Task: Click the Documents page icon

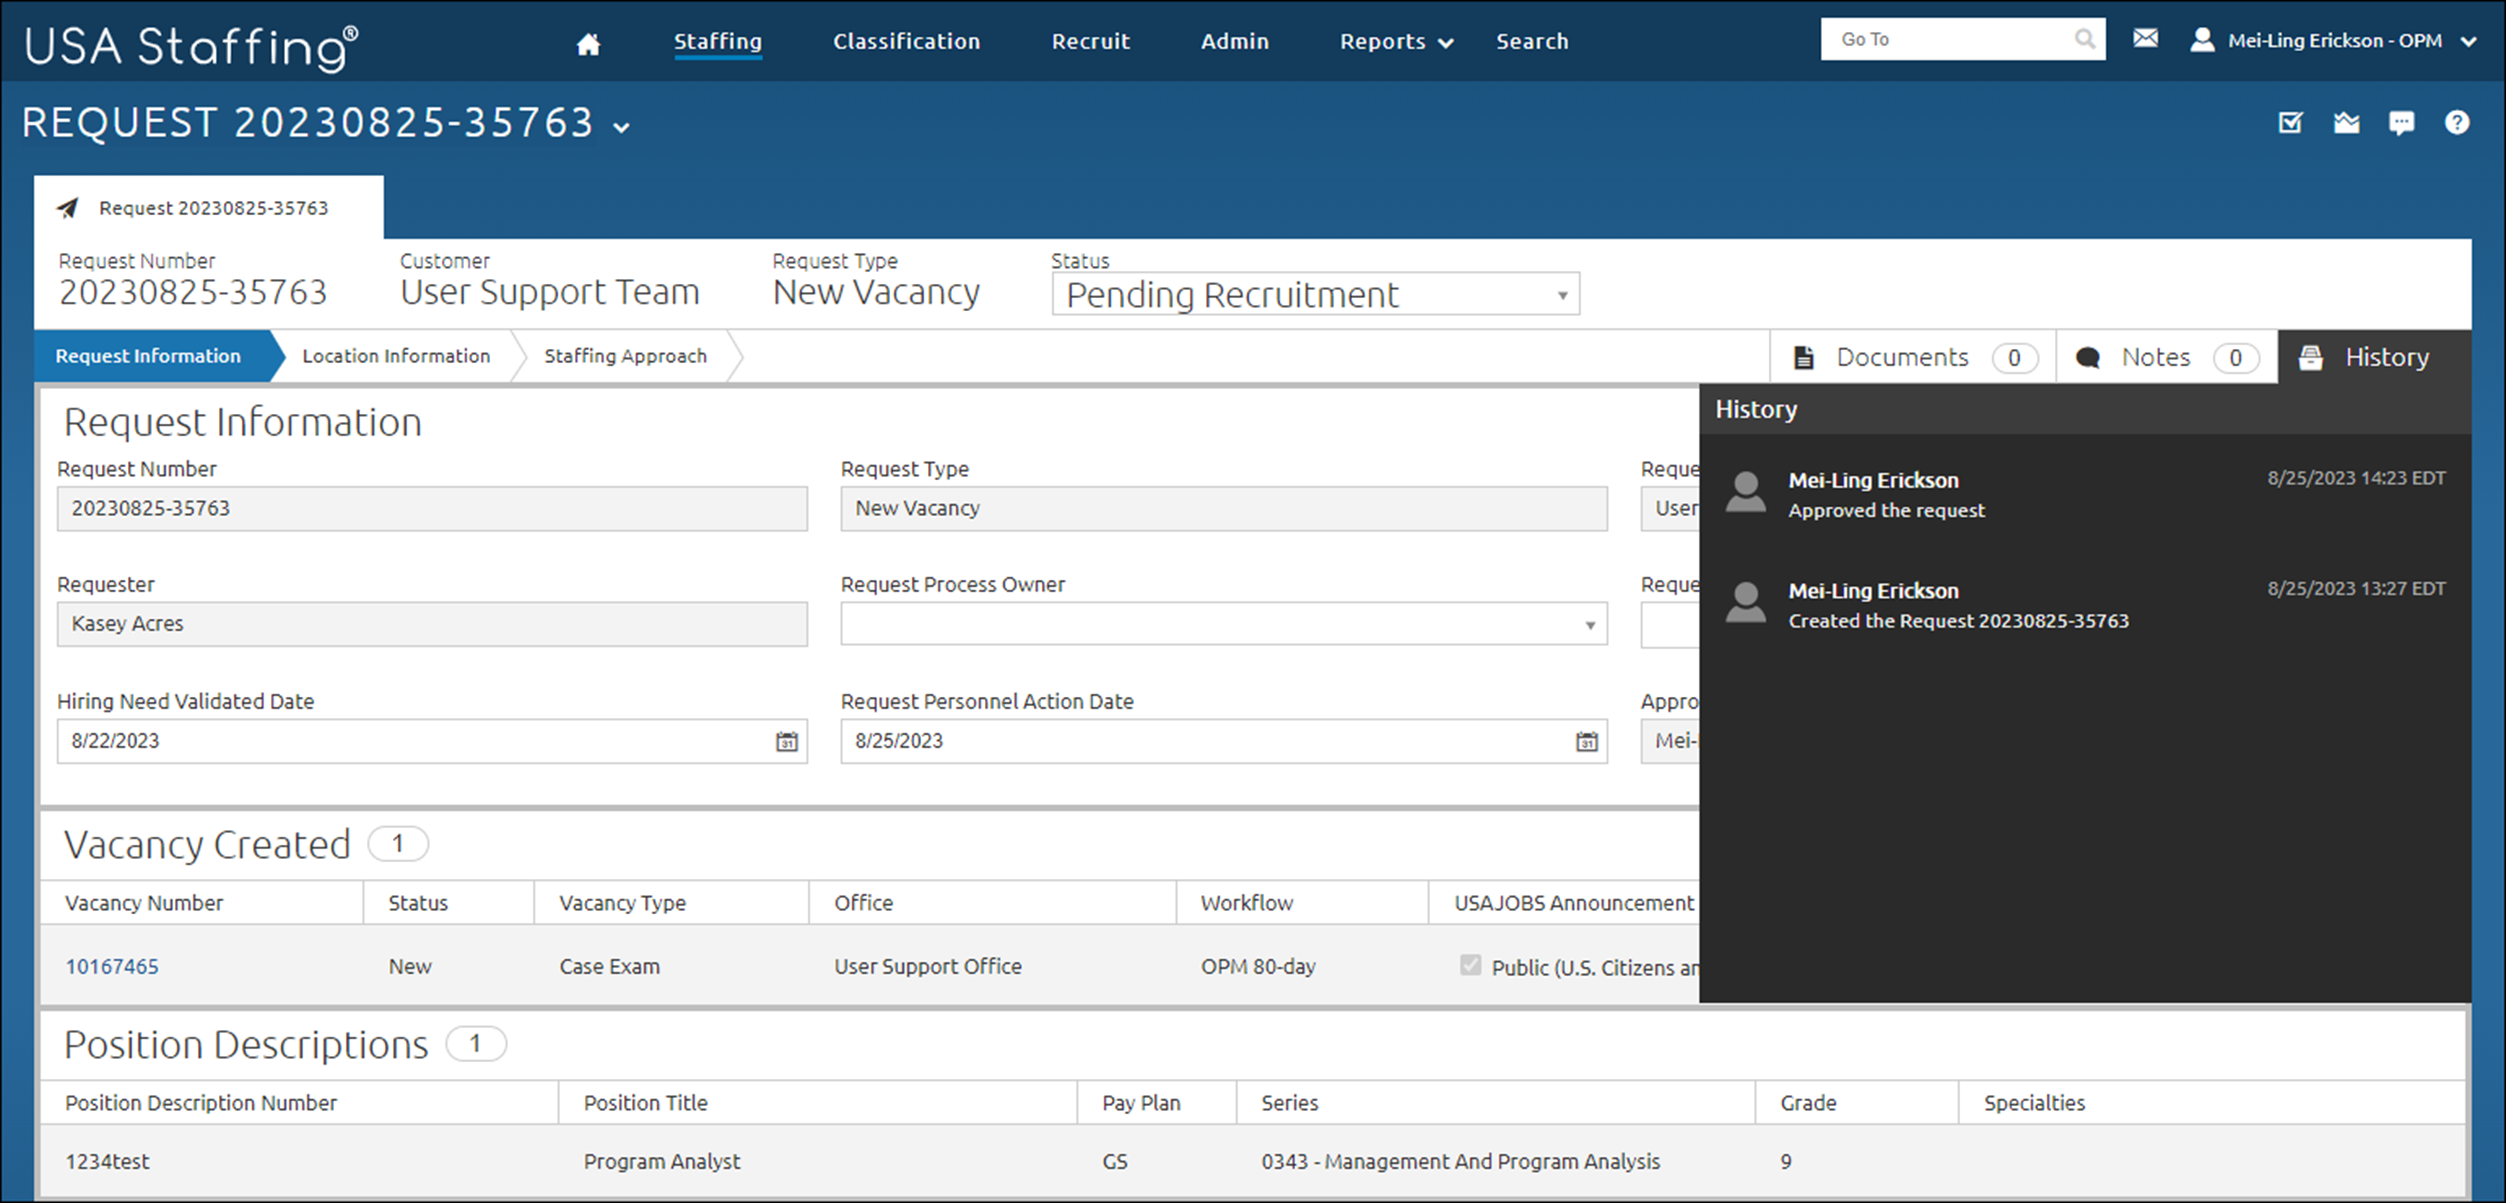Action: tap(1804, 358)
